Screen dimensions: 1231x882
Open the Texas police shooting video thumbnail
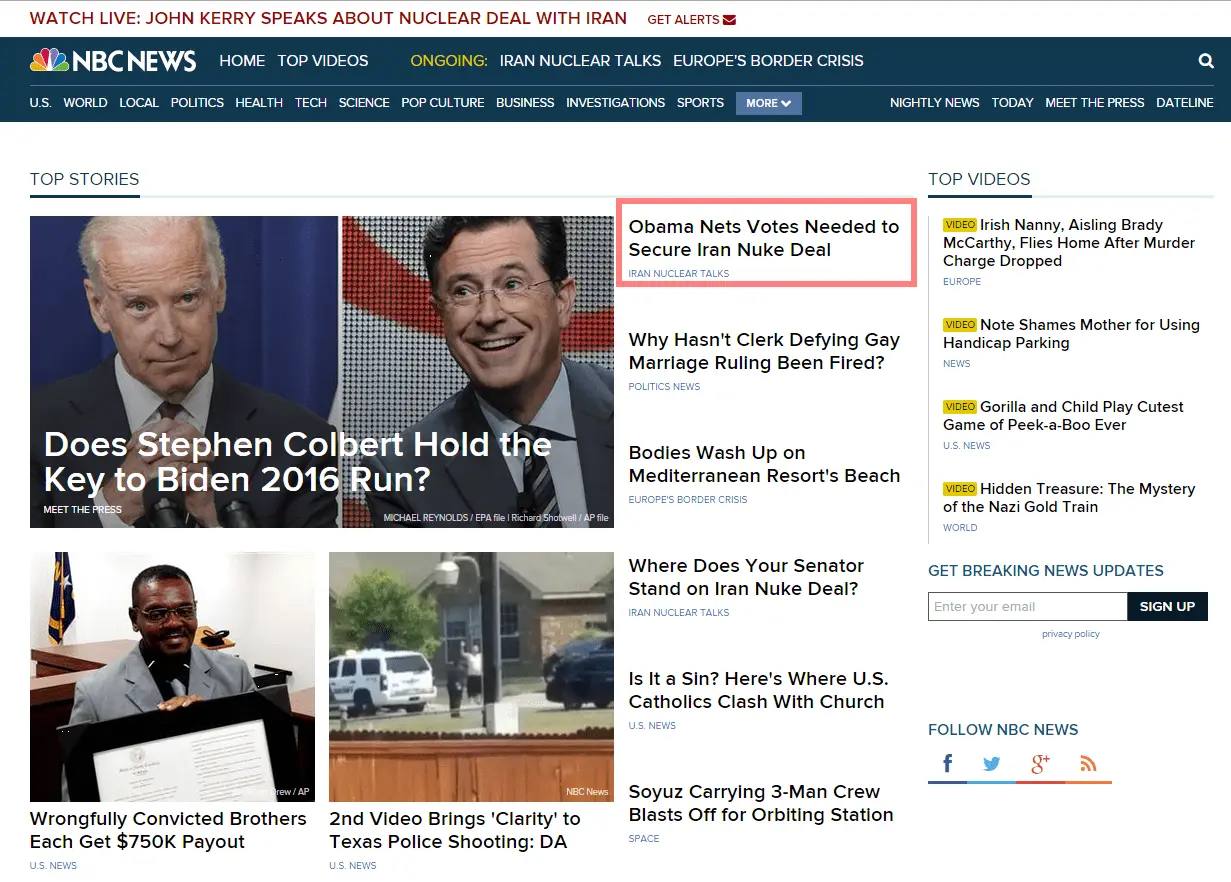coord(471,677)
